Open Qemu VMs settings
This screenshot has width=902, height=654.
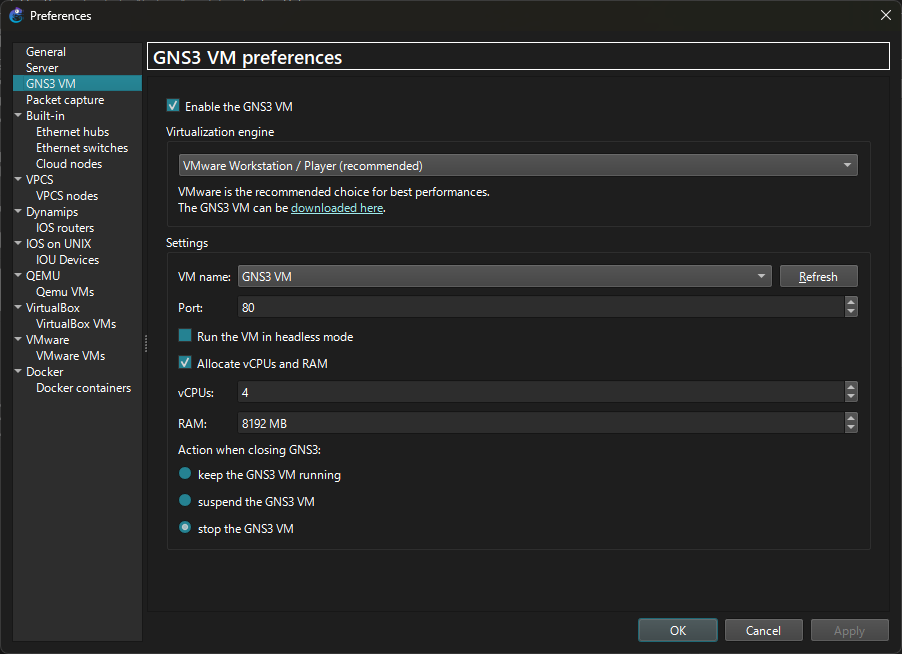tap(65, 292)
